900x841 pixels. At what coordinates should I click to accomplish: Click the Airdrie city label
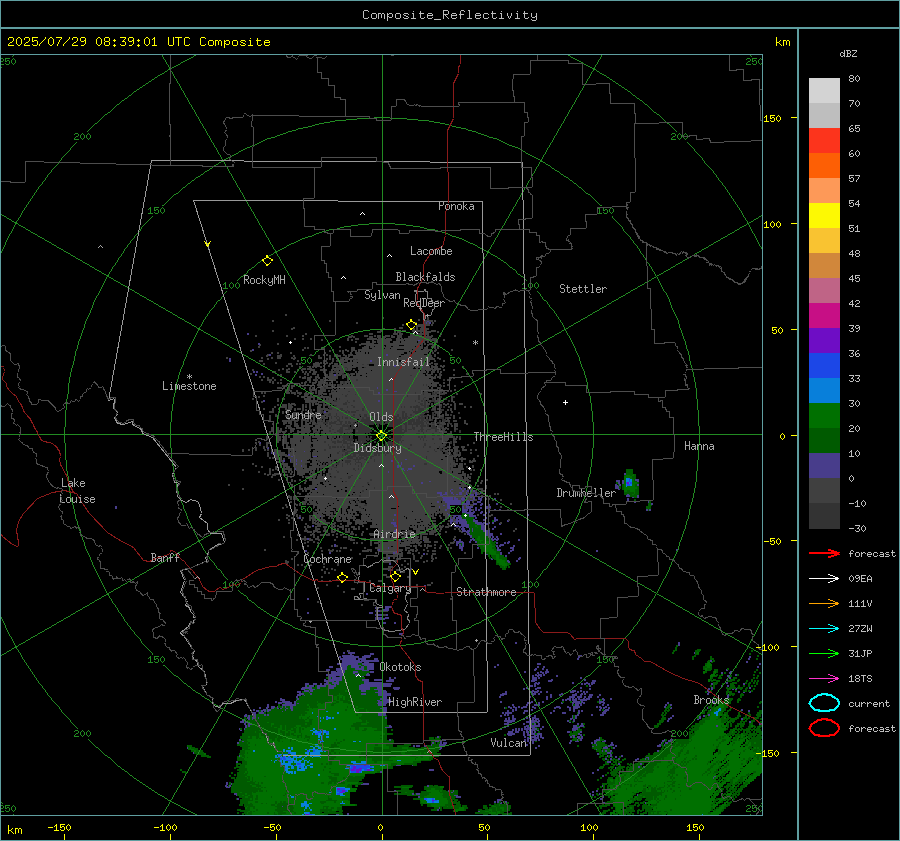[x=394, y=534]
